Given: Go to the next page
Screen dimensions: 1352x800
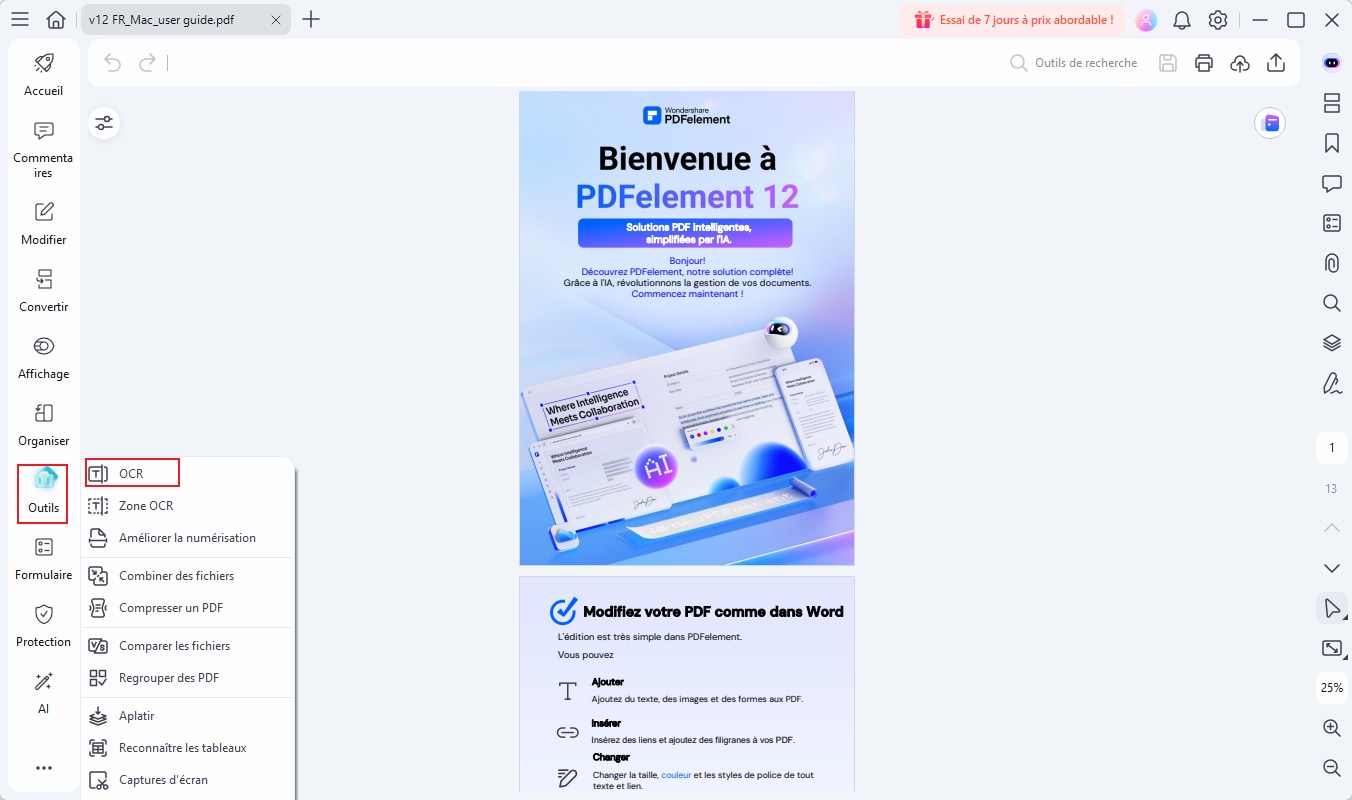Looking at the screenshot, I should pyautogui.click(x=1331, y=568).
